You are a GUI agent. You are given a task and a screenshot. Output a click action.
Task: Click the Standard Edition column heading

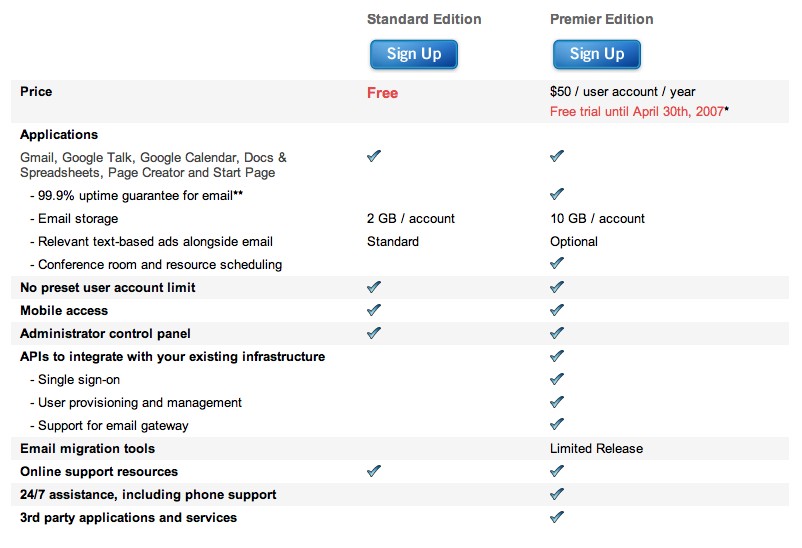click(424, 19)
